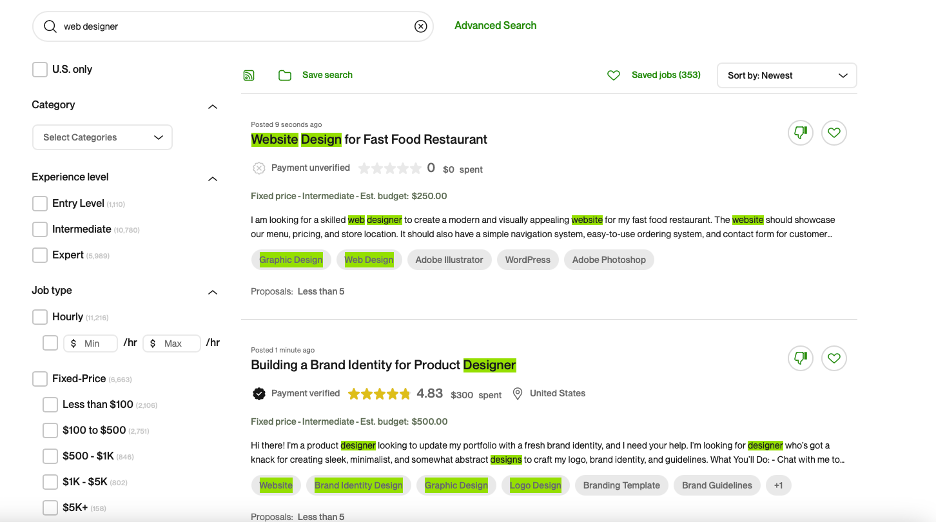Save the Brand Identity job with heart icon

[834, 358]
